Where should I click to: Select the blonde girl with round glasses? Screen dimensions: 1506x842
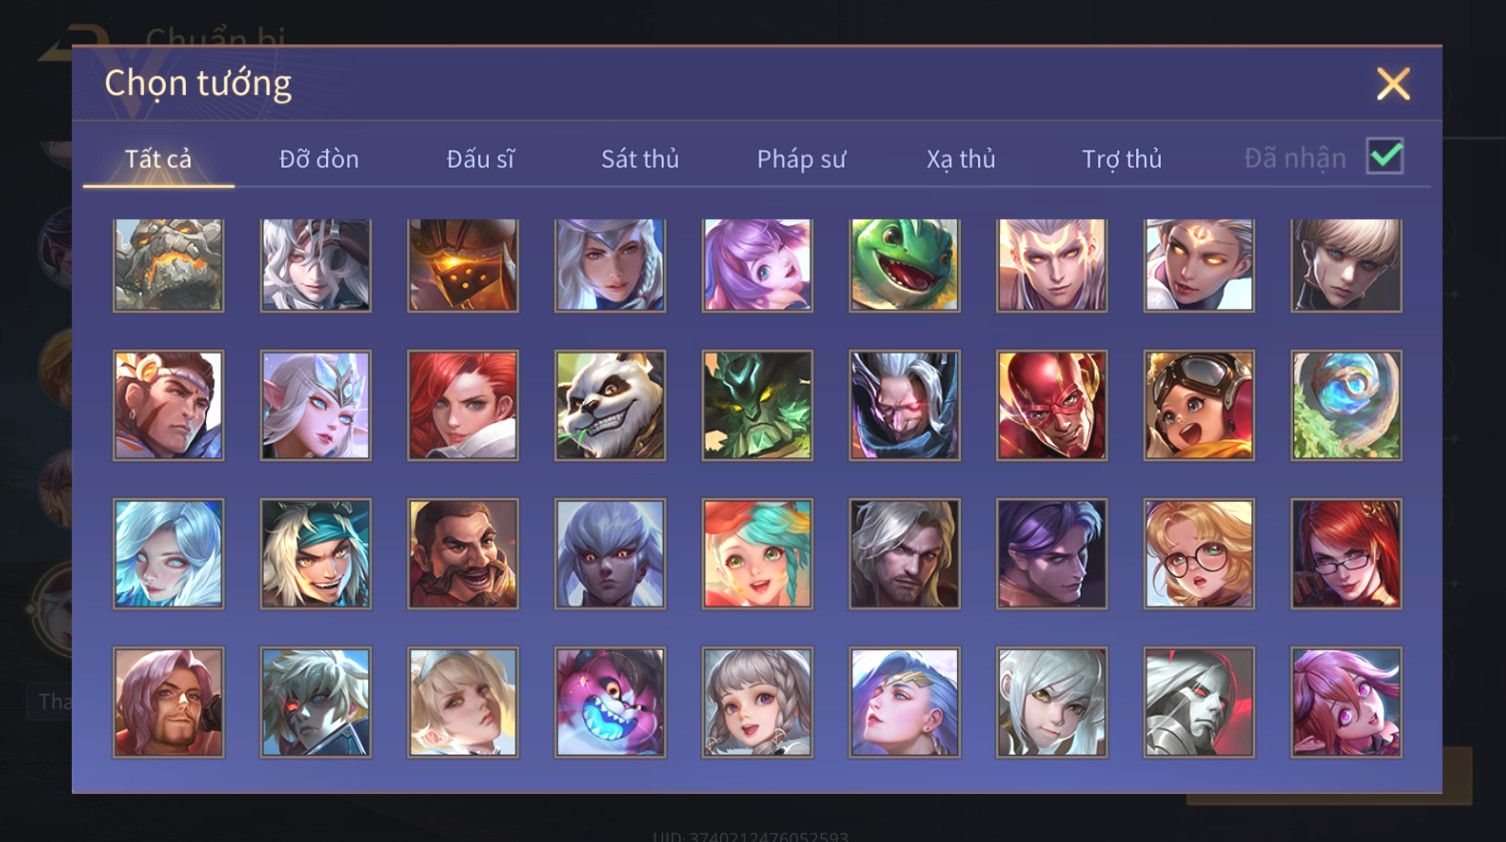click(x=1199, y=554)
